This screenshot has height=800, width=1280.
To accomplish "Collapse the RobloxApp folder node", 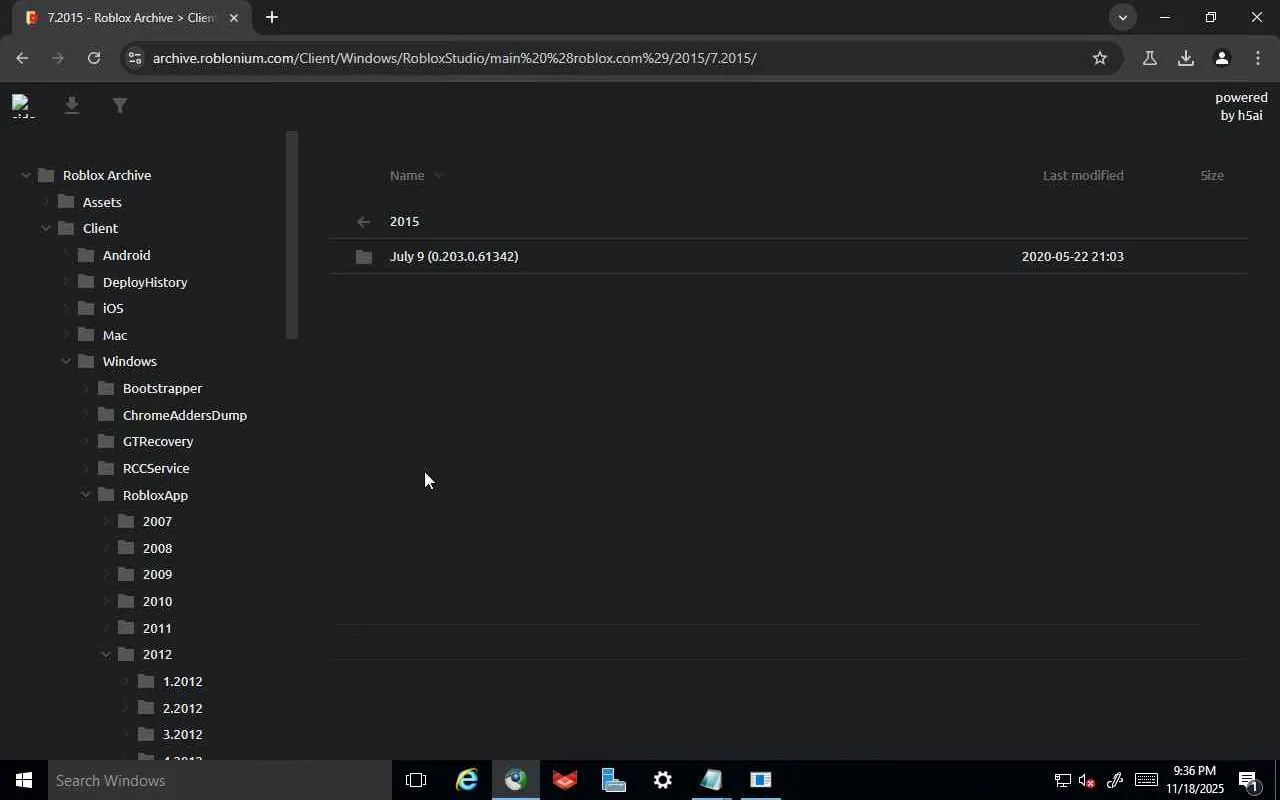I will (85, 495).
